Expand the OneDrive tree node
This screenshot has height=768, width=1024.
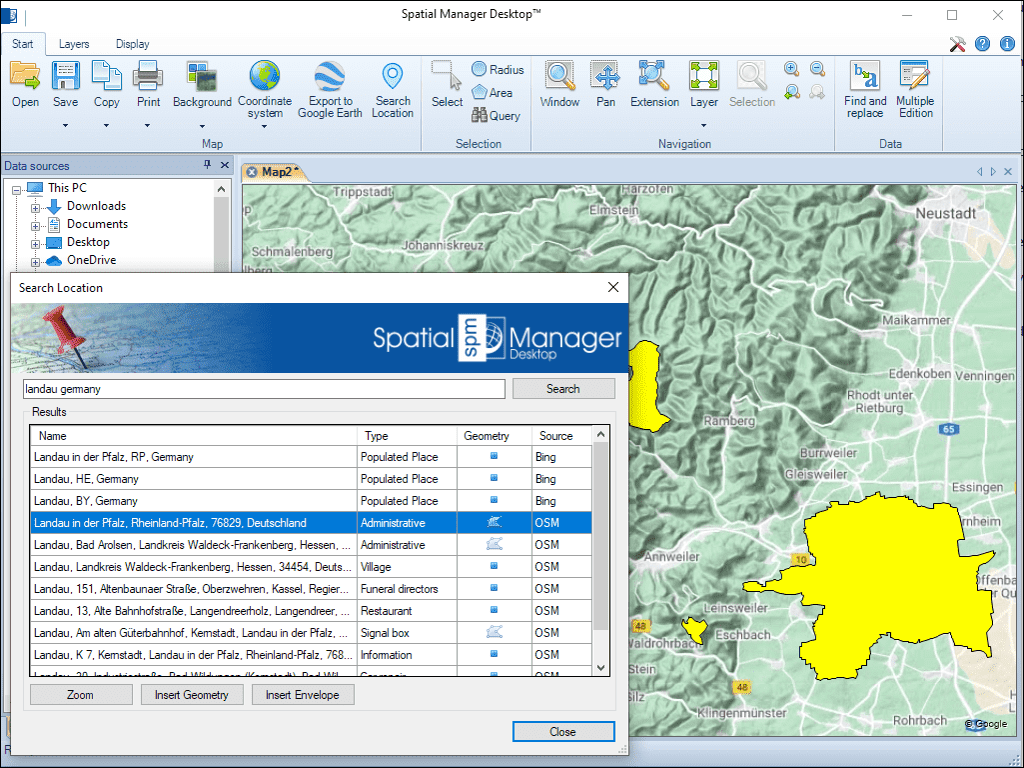click(35, 262)
